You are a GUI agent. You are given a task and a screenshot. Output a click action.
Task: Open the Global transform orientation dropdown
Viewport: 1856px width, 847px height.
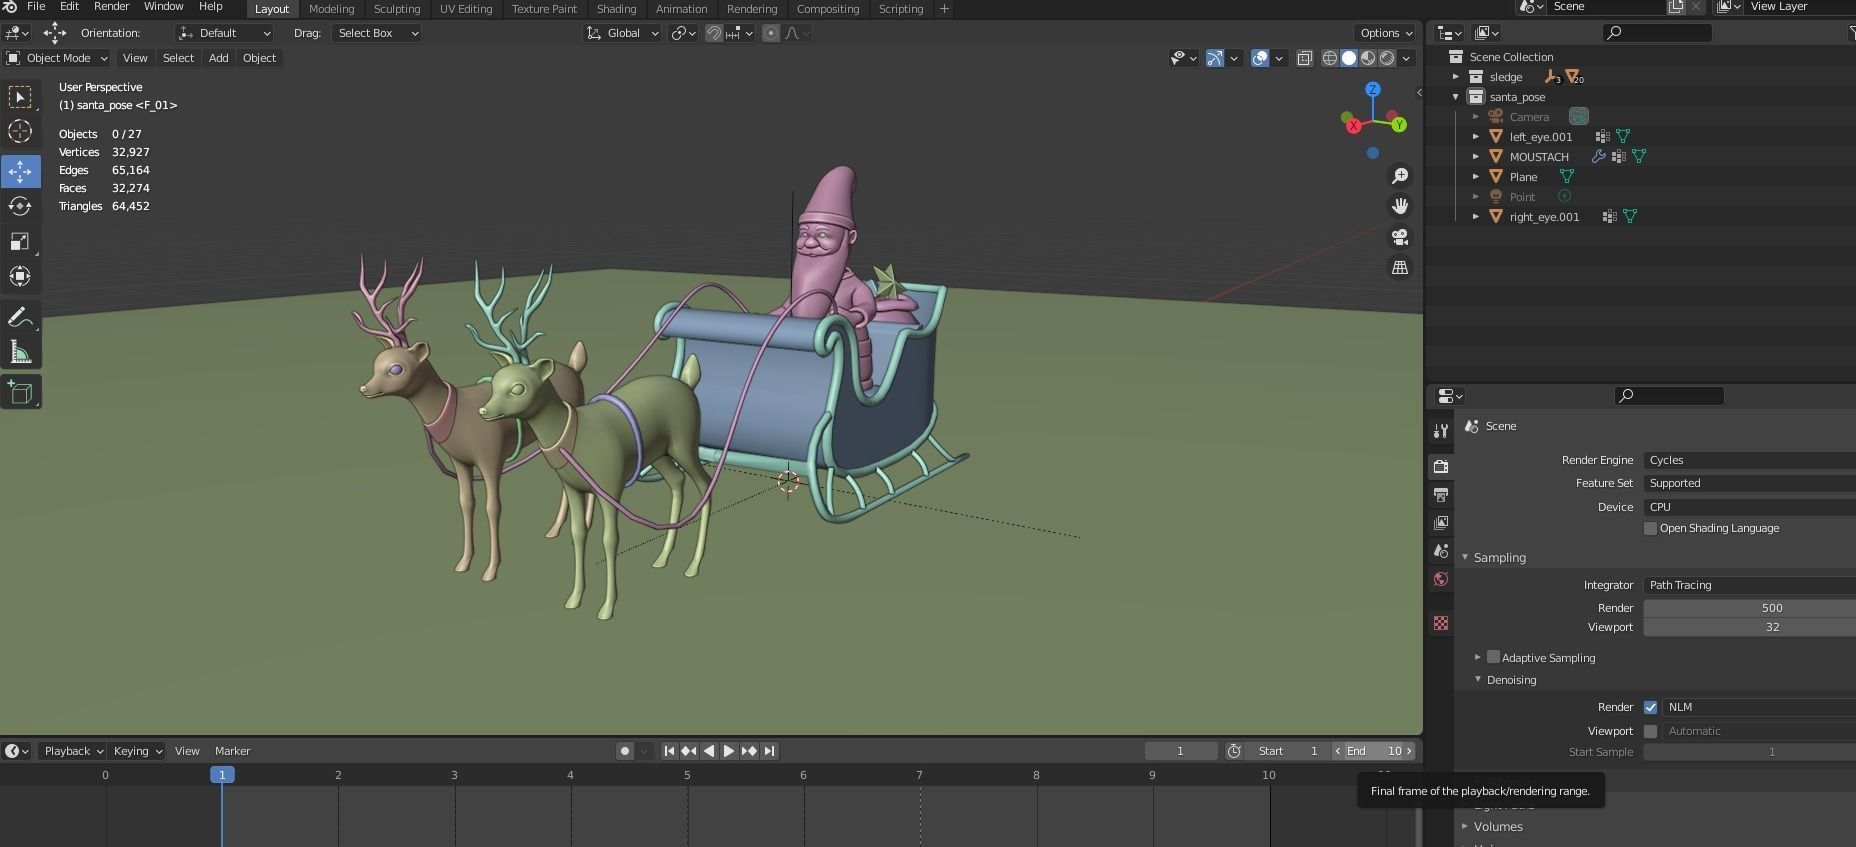pyautogui.click(x=623, y=33)
